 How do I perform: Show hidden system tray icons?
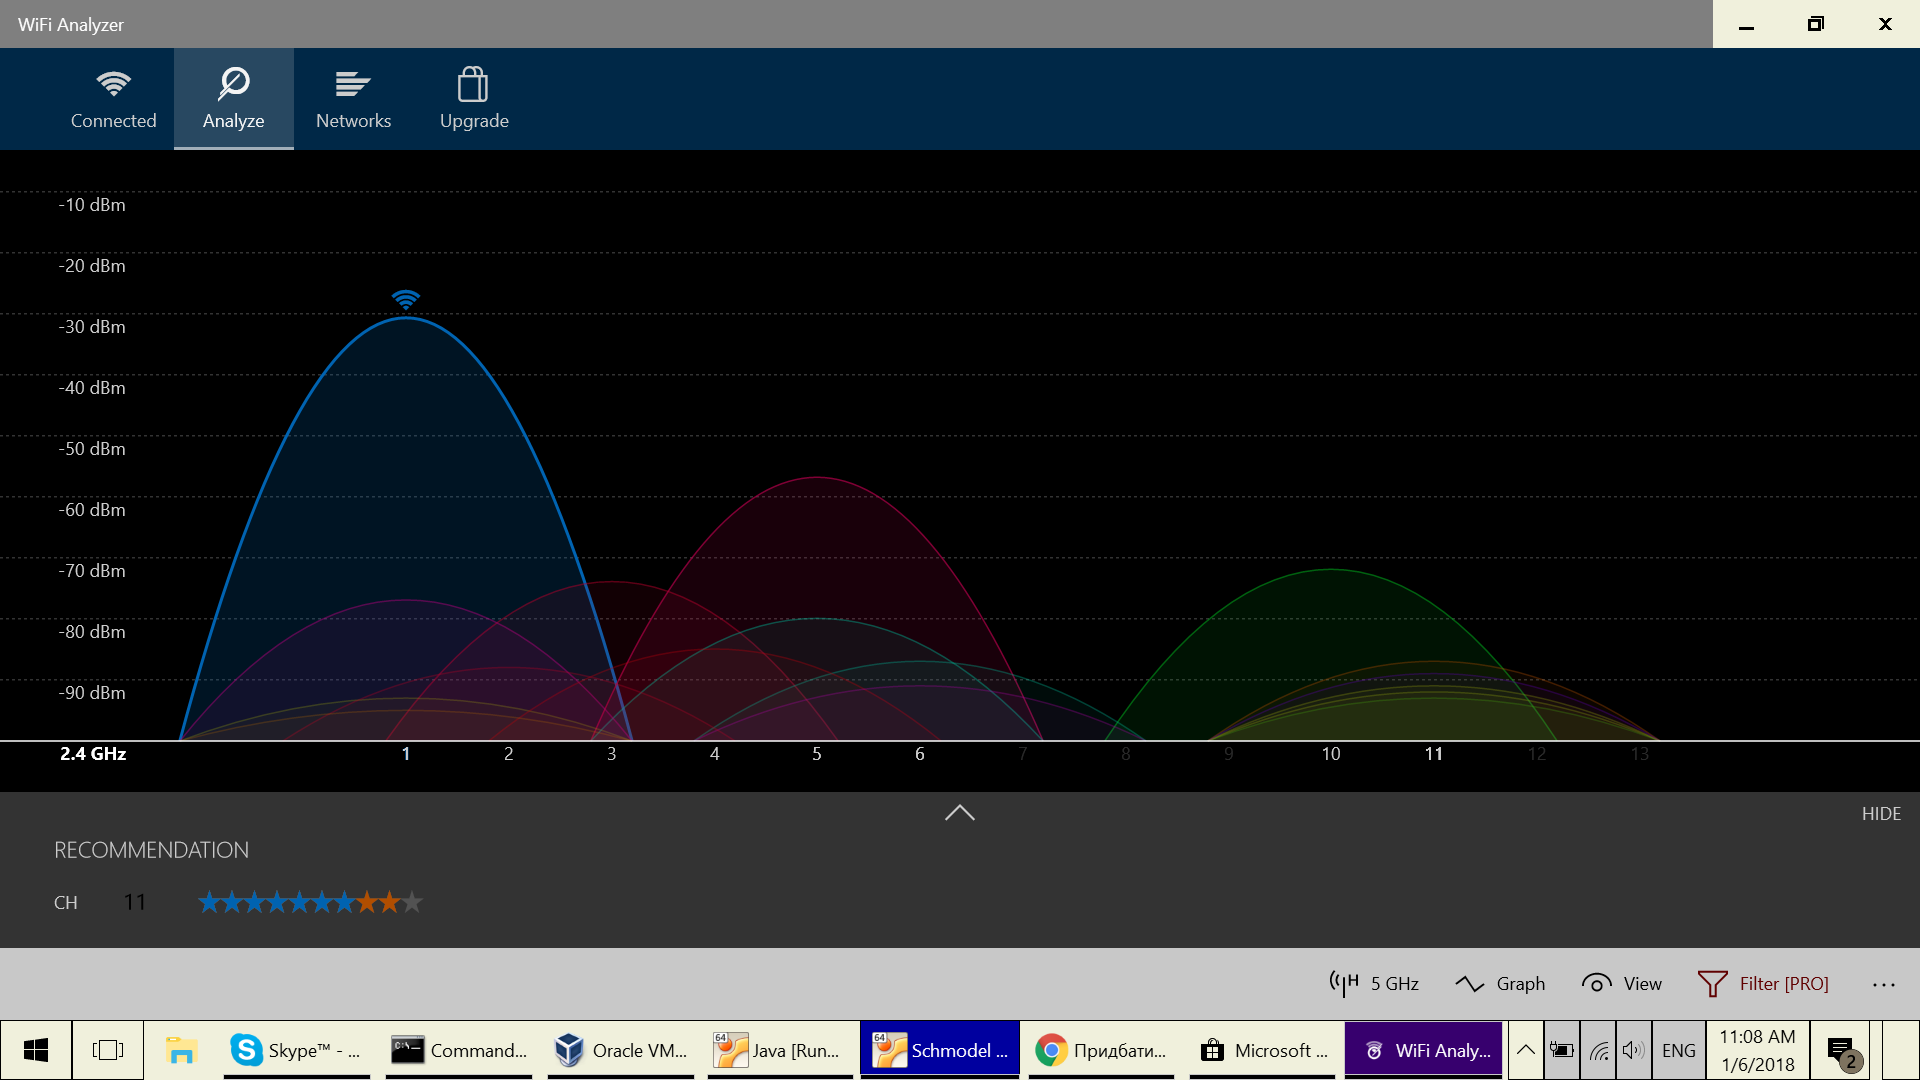(1525, 1050)
